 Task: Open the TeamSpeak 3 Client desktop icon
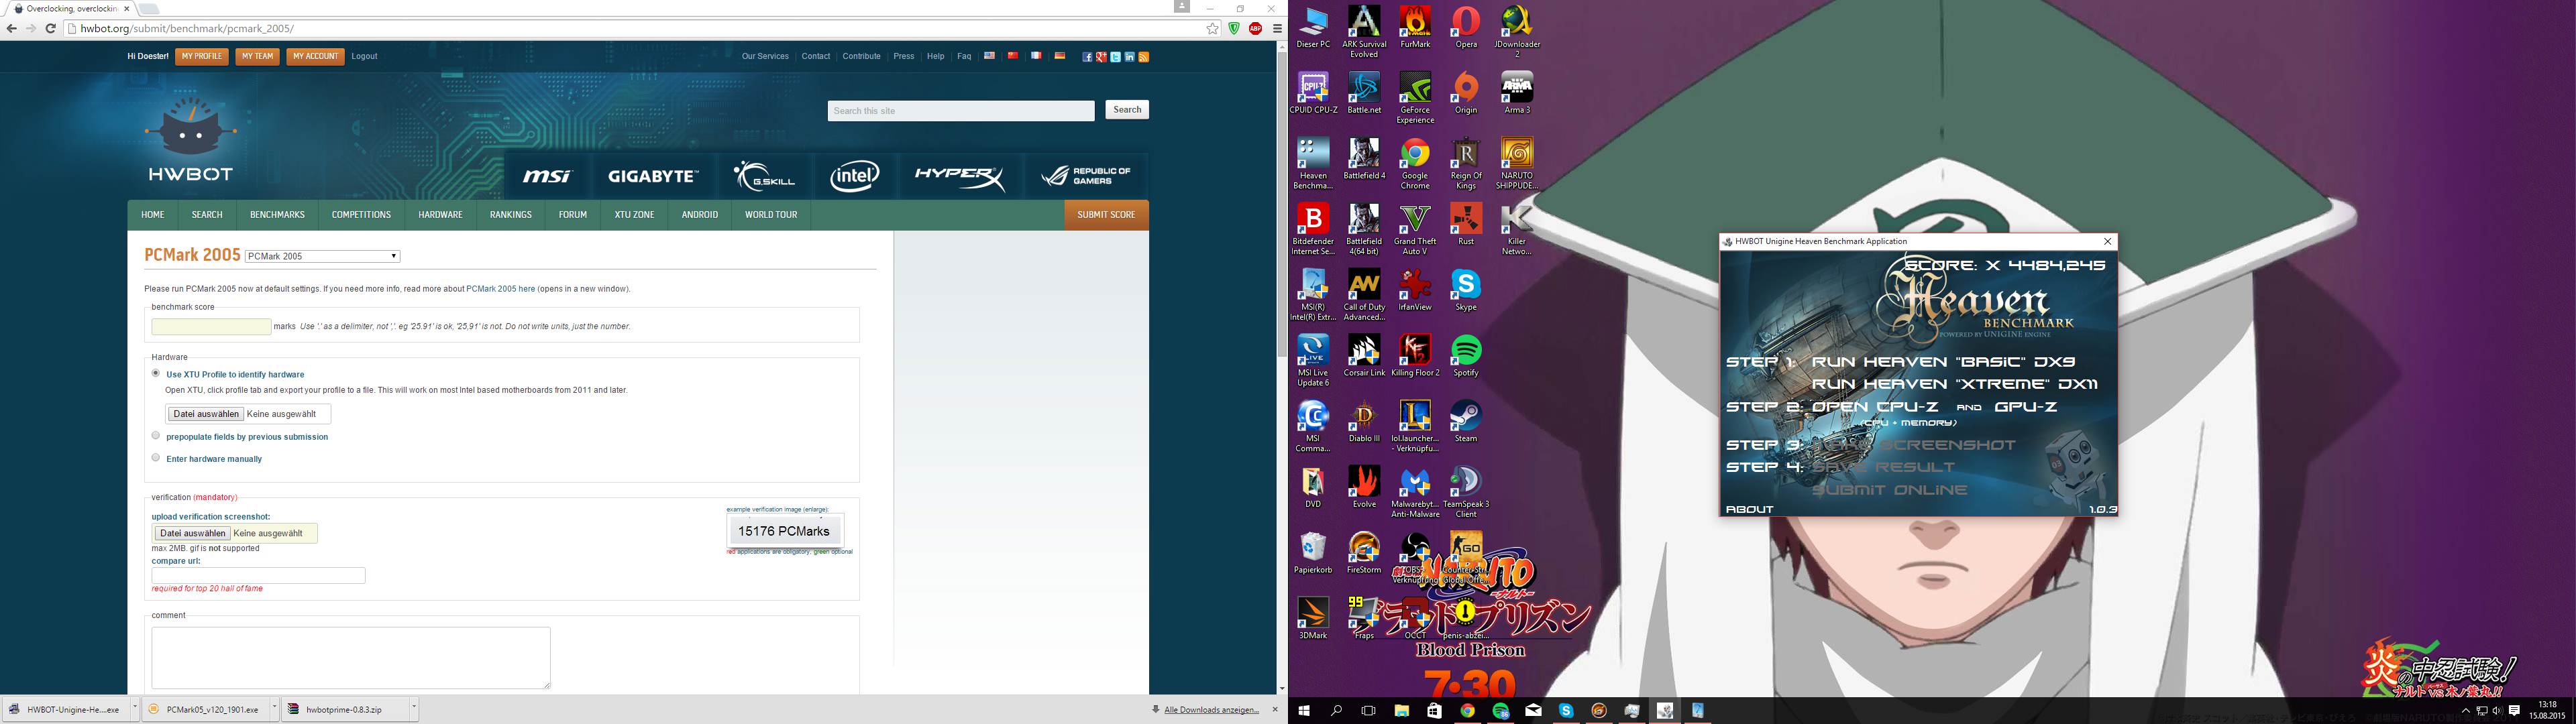tap(1466, 491)
